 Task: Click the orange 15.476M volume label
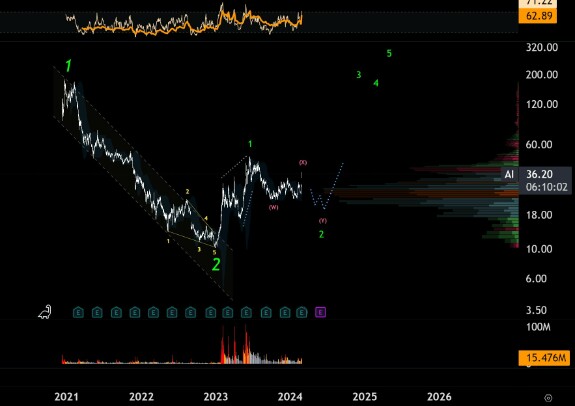point(544,358)
